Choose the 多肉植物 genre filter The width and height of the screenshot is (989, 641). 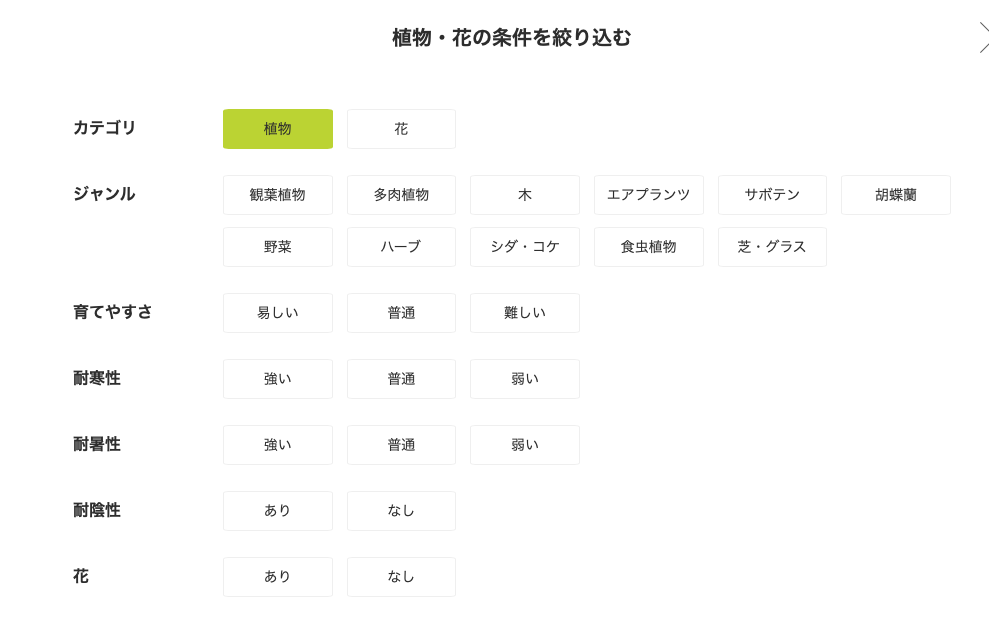click(x=401, y=195)
